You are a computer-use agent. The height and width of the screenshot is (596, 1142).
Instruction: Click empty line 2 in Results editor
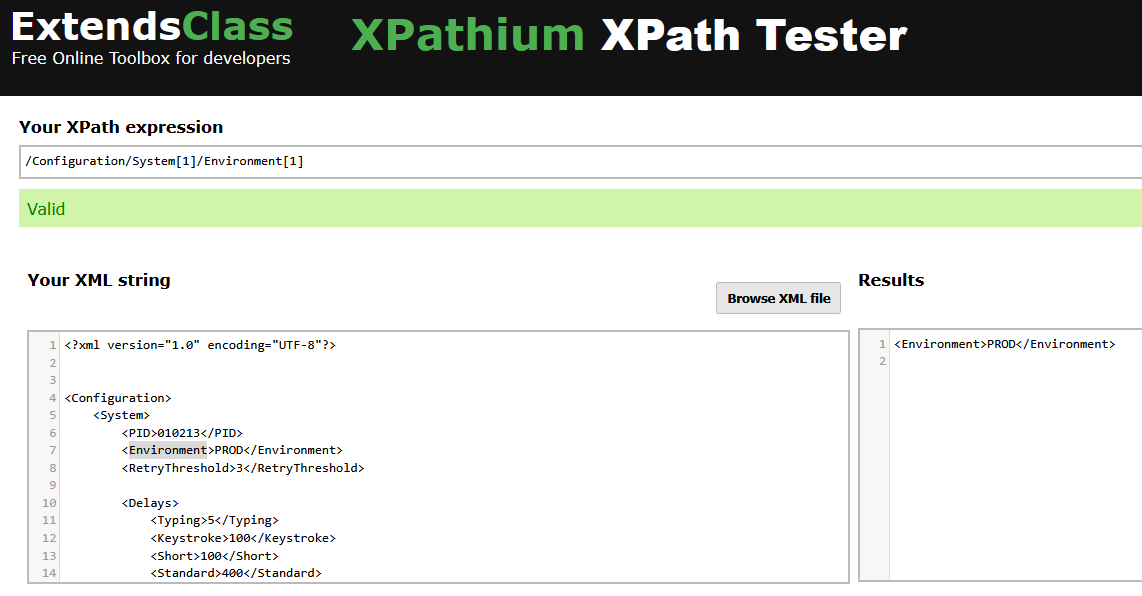1015,361
